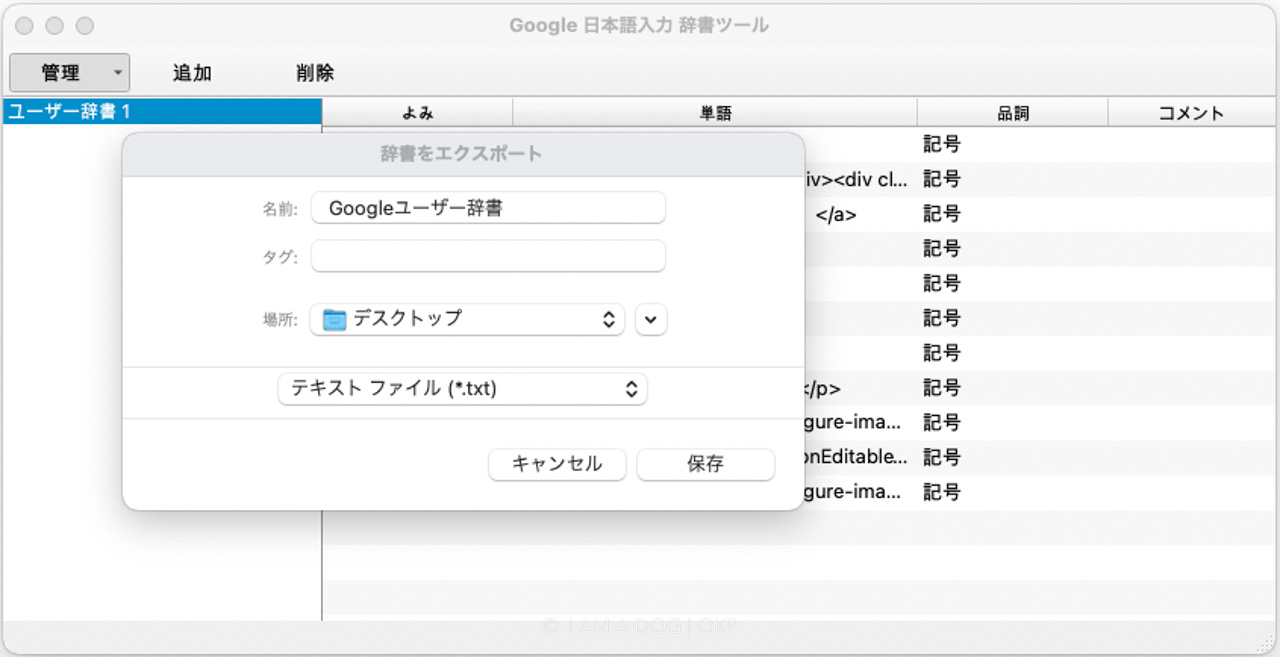Select ユーザー辞書 1 in the sidebar
This screenshot has width=1280, height=657.
(162, 111)
